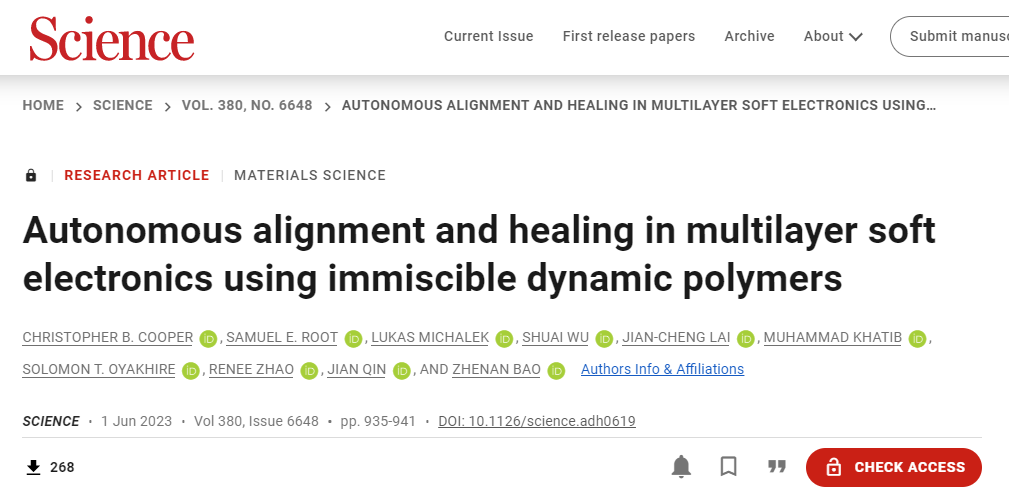Open the Archive menu item
The width and height of the screenshot is (1009, 493).
749,37
